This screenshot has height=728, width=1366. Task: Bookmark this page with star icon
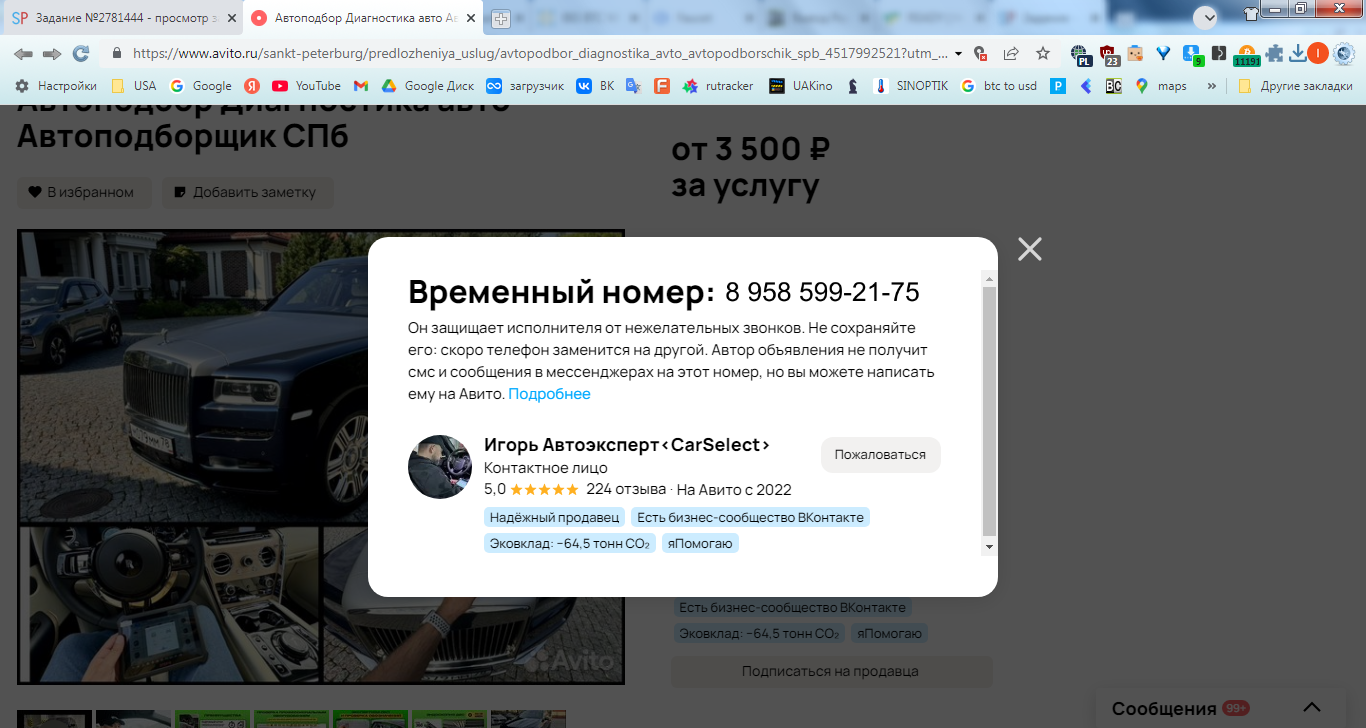pos(1043,54)
